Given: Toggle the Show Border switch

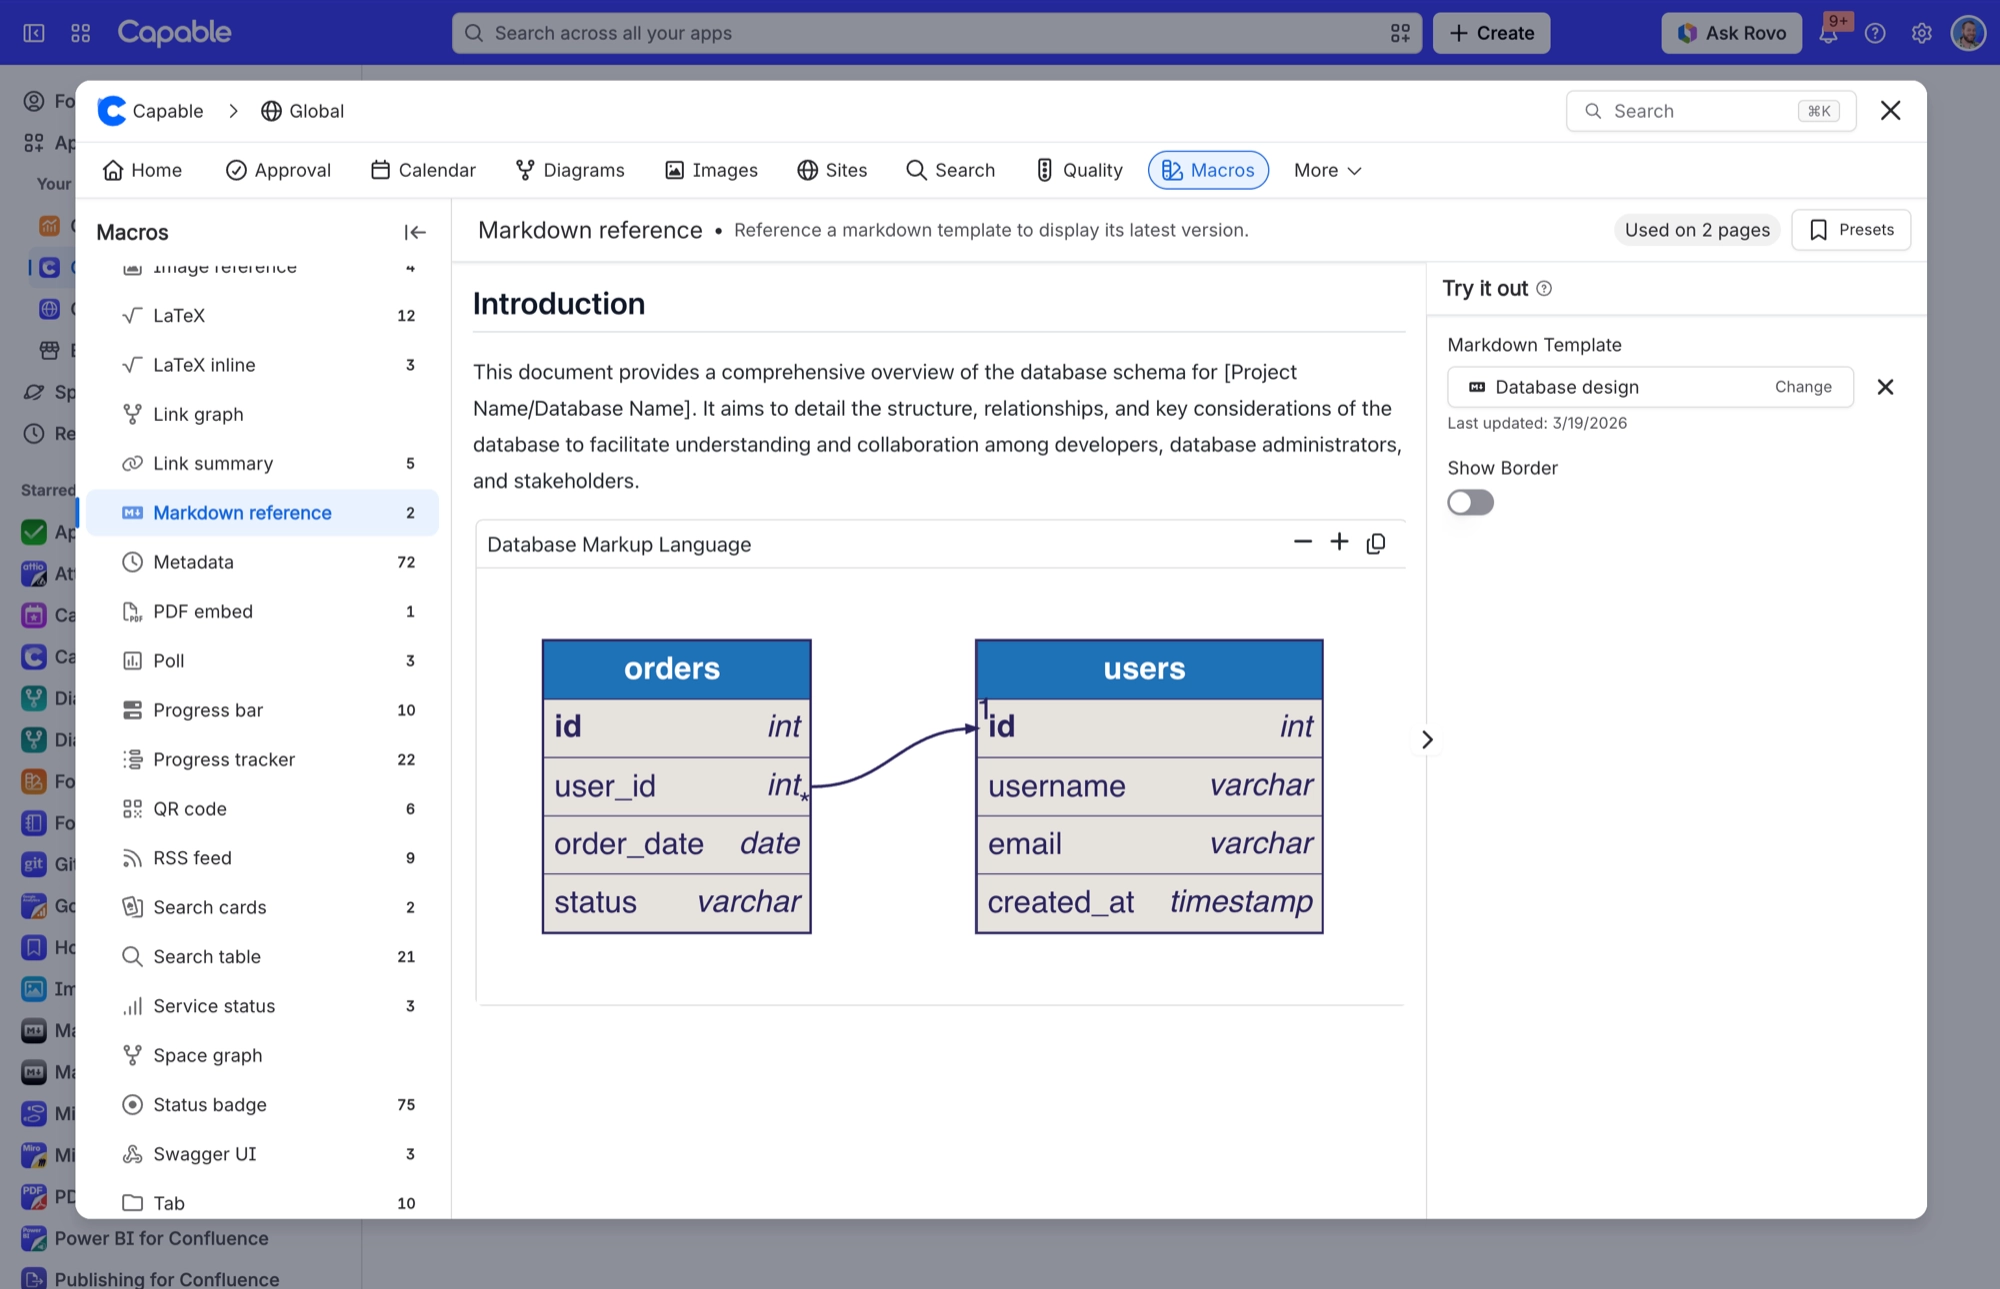Looking at the screenshot, I should [x=1470, y=502].
